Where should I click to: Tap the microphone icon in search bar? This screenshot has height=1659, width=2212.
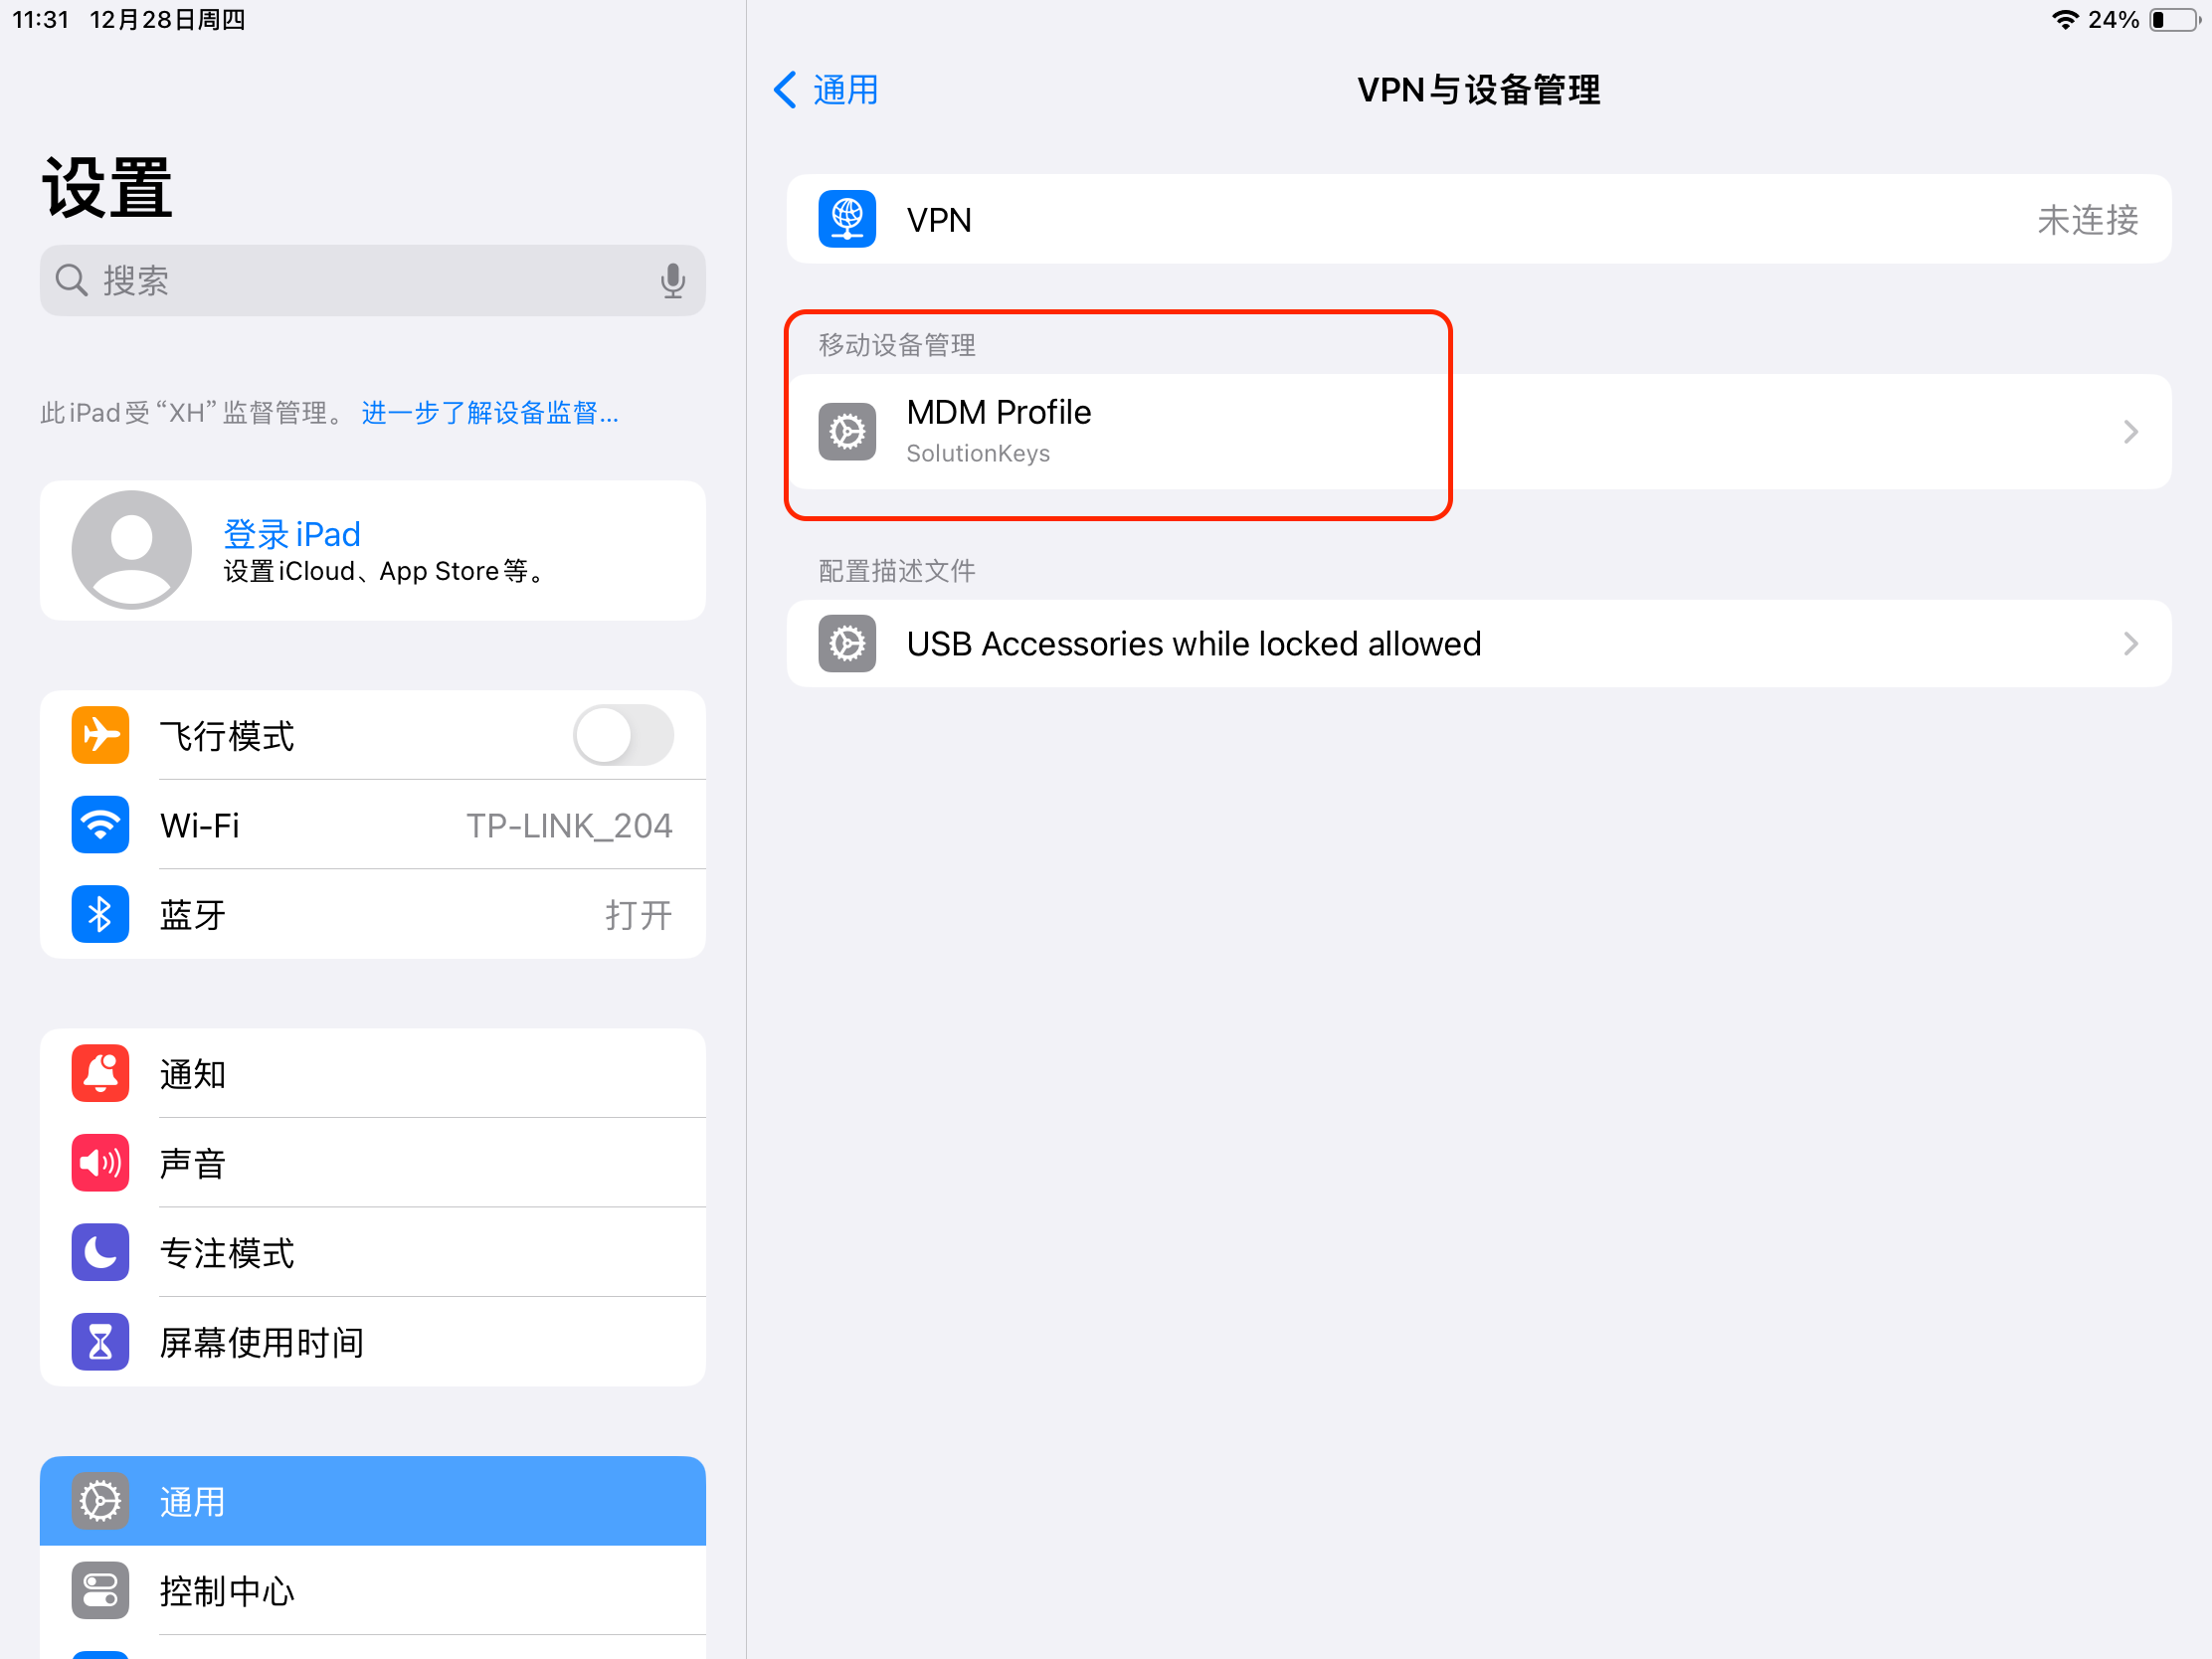(x=673, y=281)
